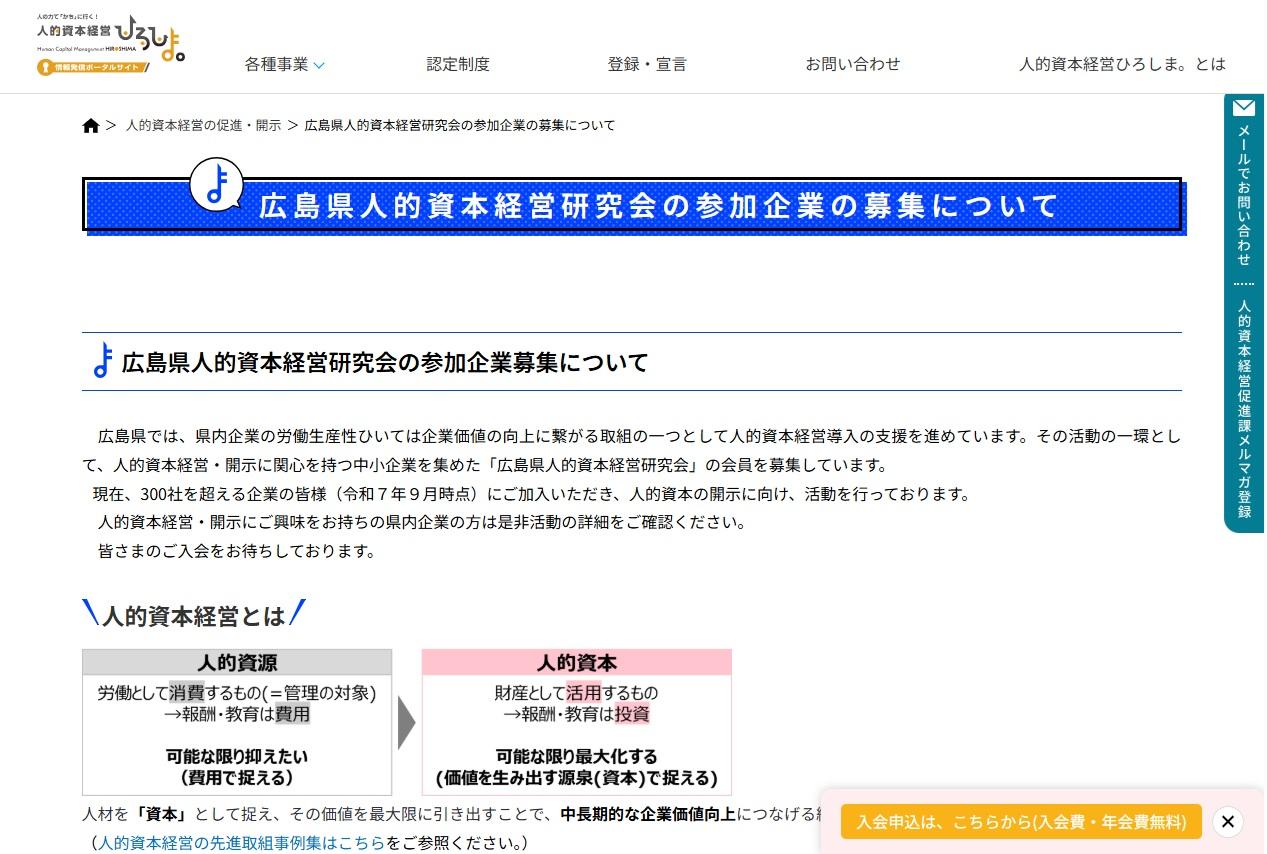Click the 人的資源 gray comparison box
The image size is (1267, 854).
point(237,722)
